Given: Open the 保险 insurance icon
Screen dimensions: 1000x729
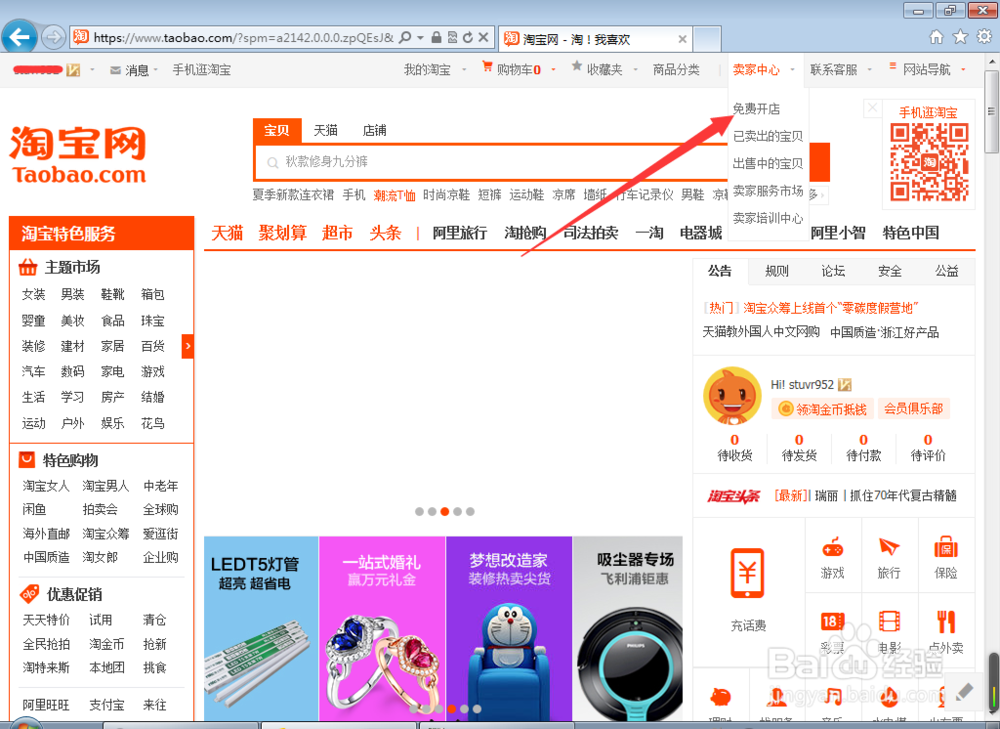Looking at the screenshot, I should click(946, 547).
